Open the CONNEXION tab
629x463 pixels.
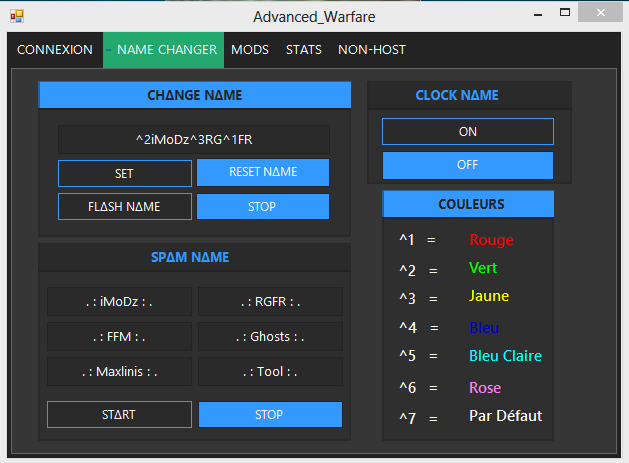[55, 50]
